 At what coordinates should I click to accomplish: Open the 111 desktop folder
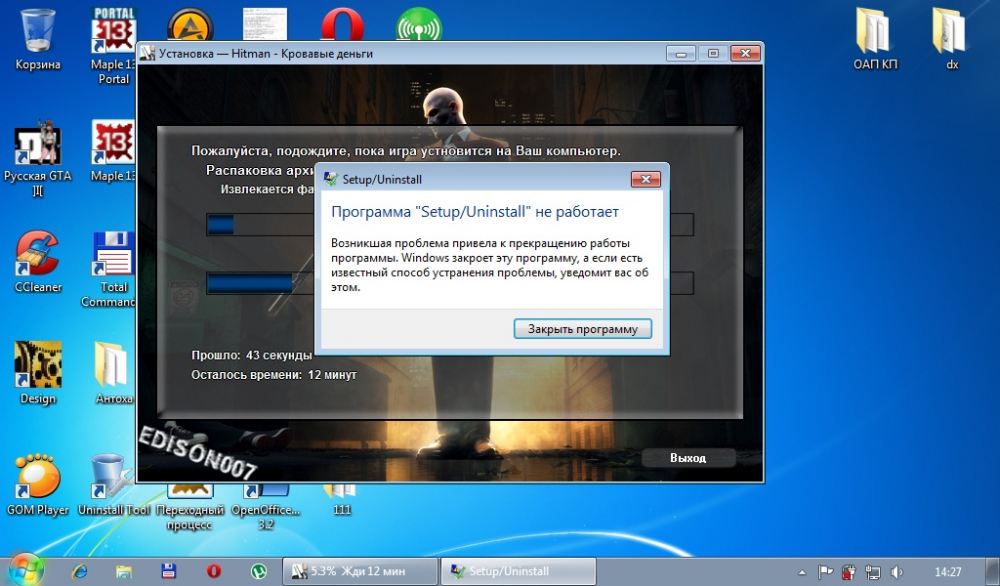[x=341, y=501]
